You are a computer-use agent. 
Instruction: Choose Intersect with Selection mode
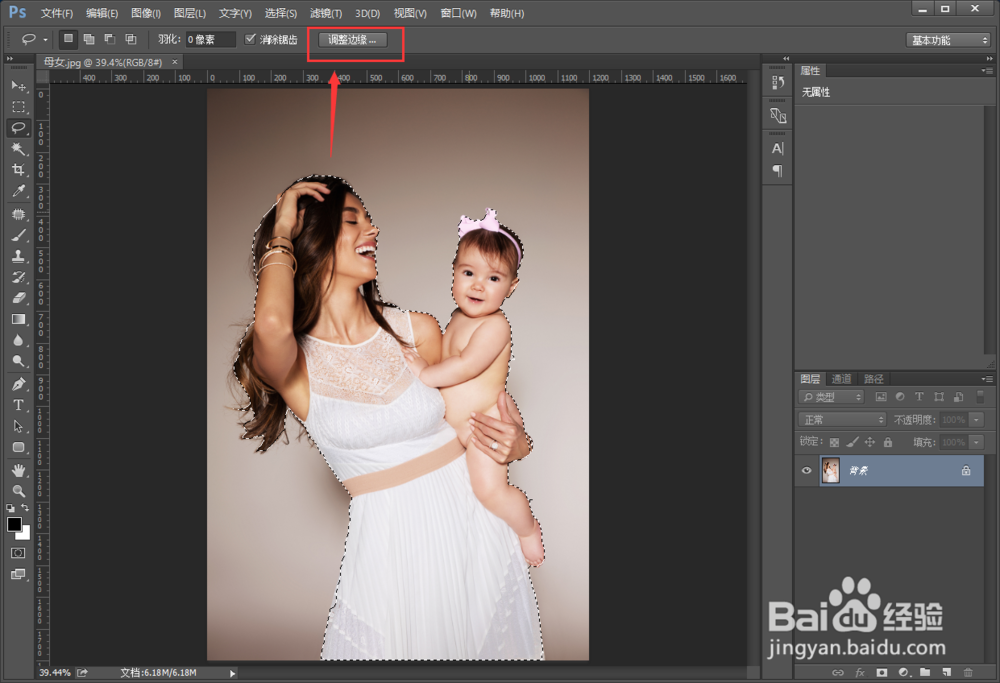click(131, 39)
